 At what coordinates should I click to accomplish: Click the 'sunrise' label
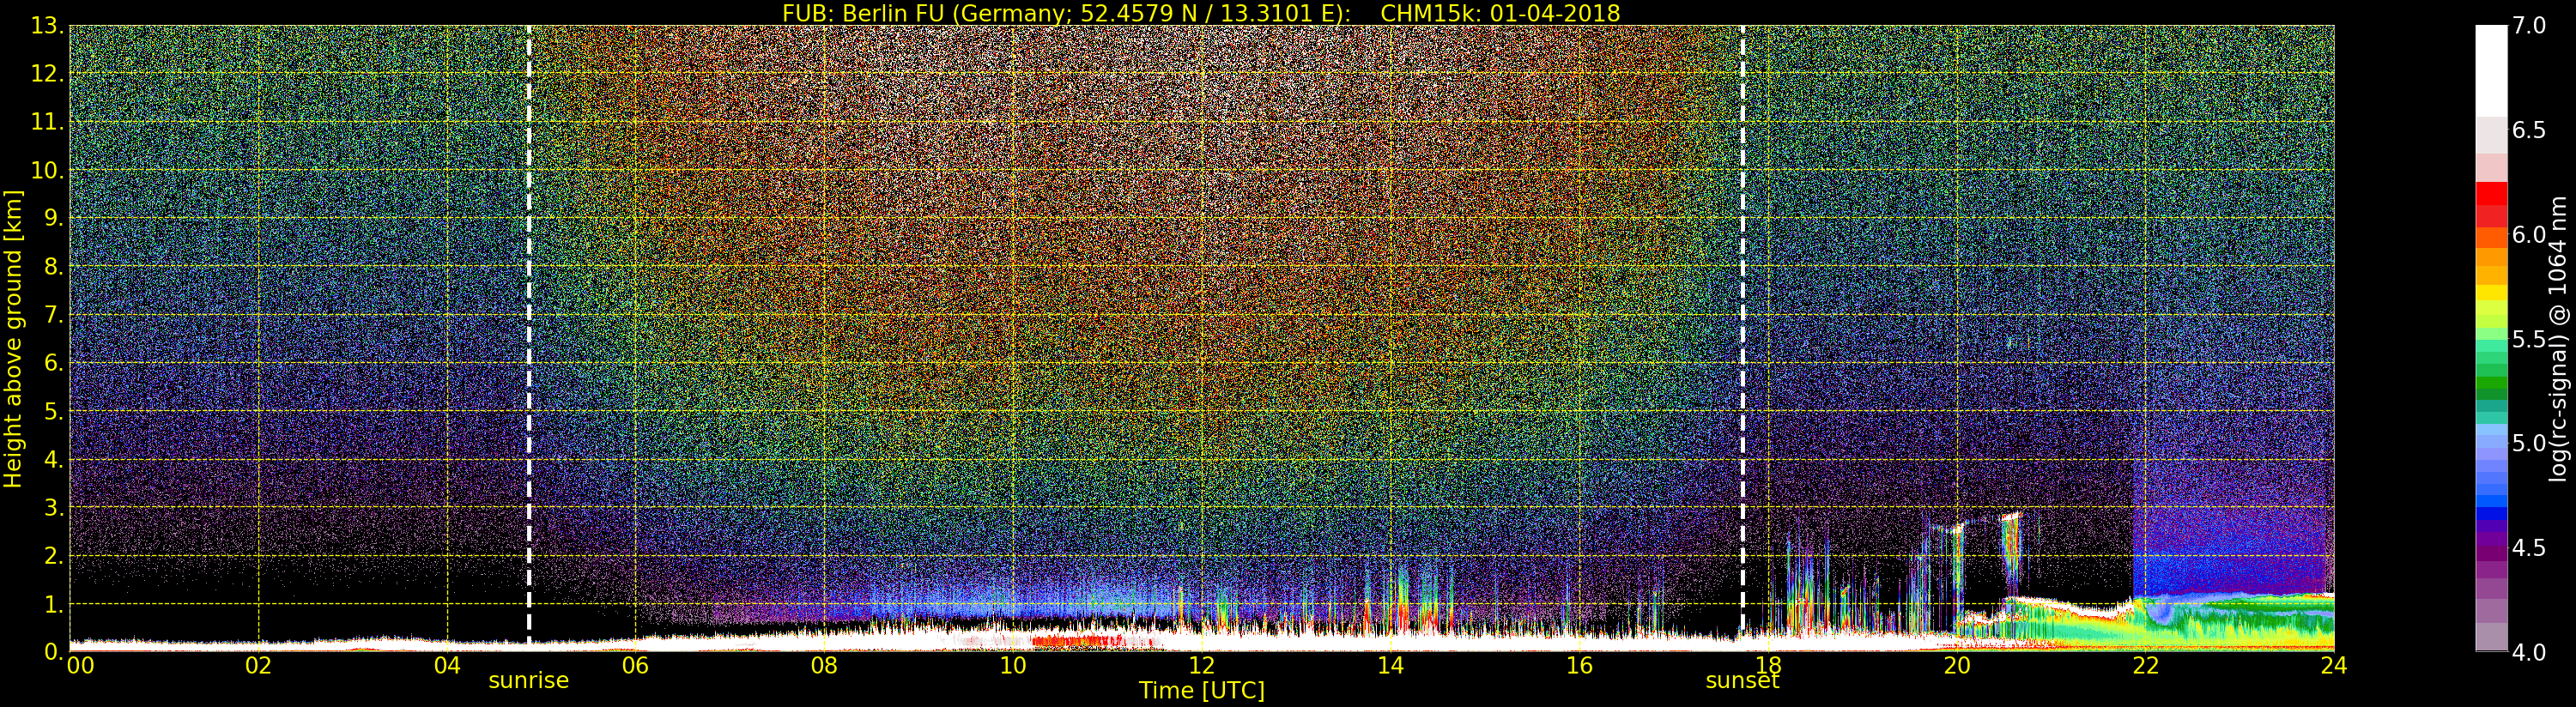528,680
